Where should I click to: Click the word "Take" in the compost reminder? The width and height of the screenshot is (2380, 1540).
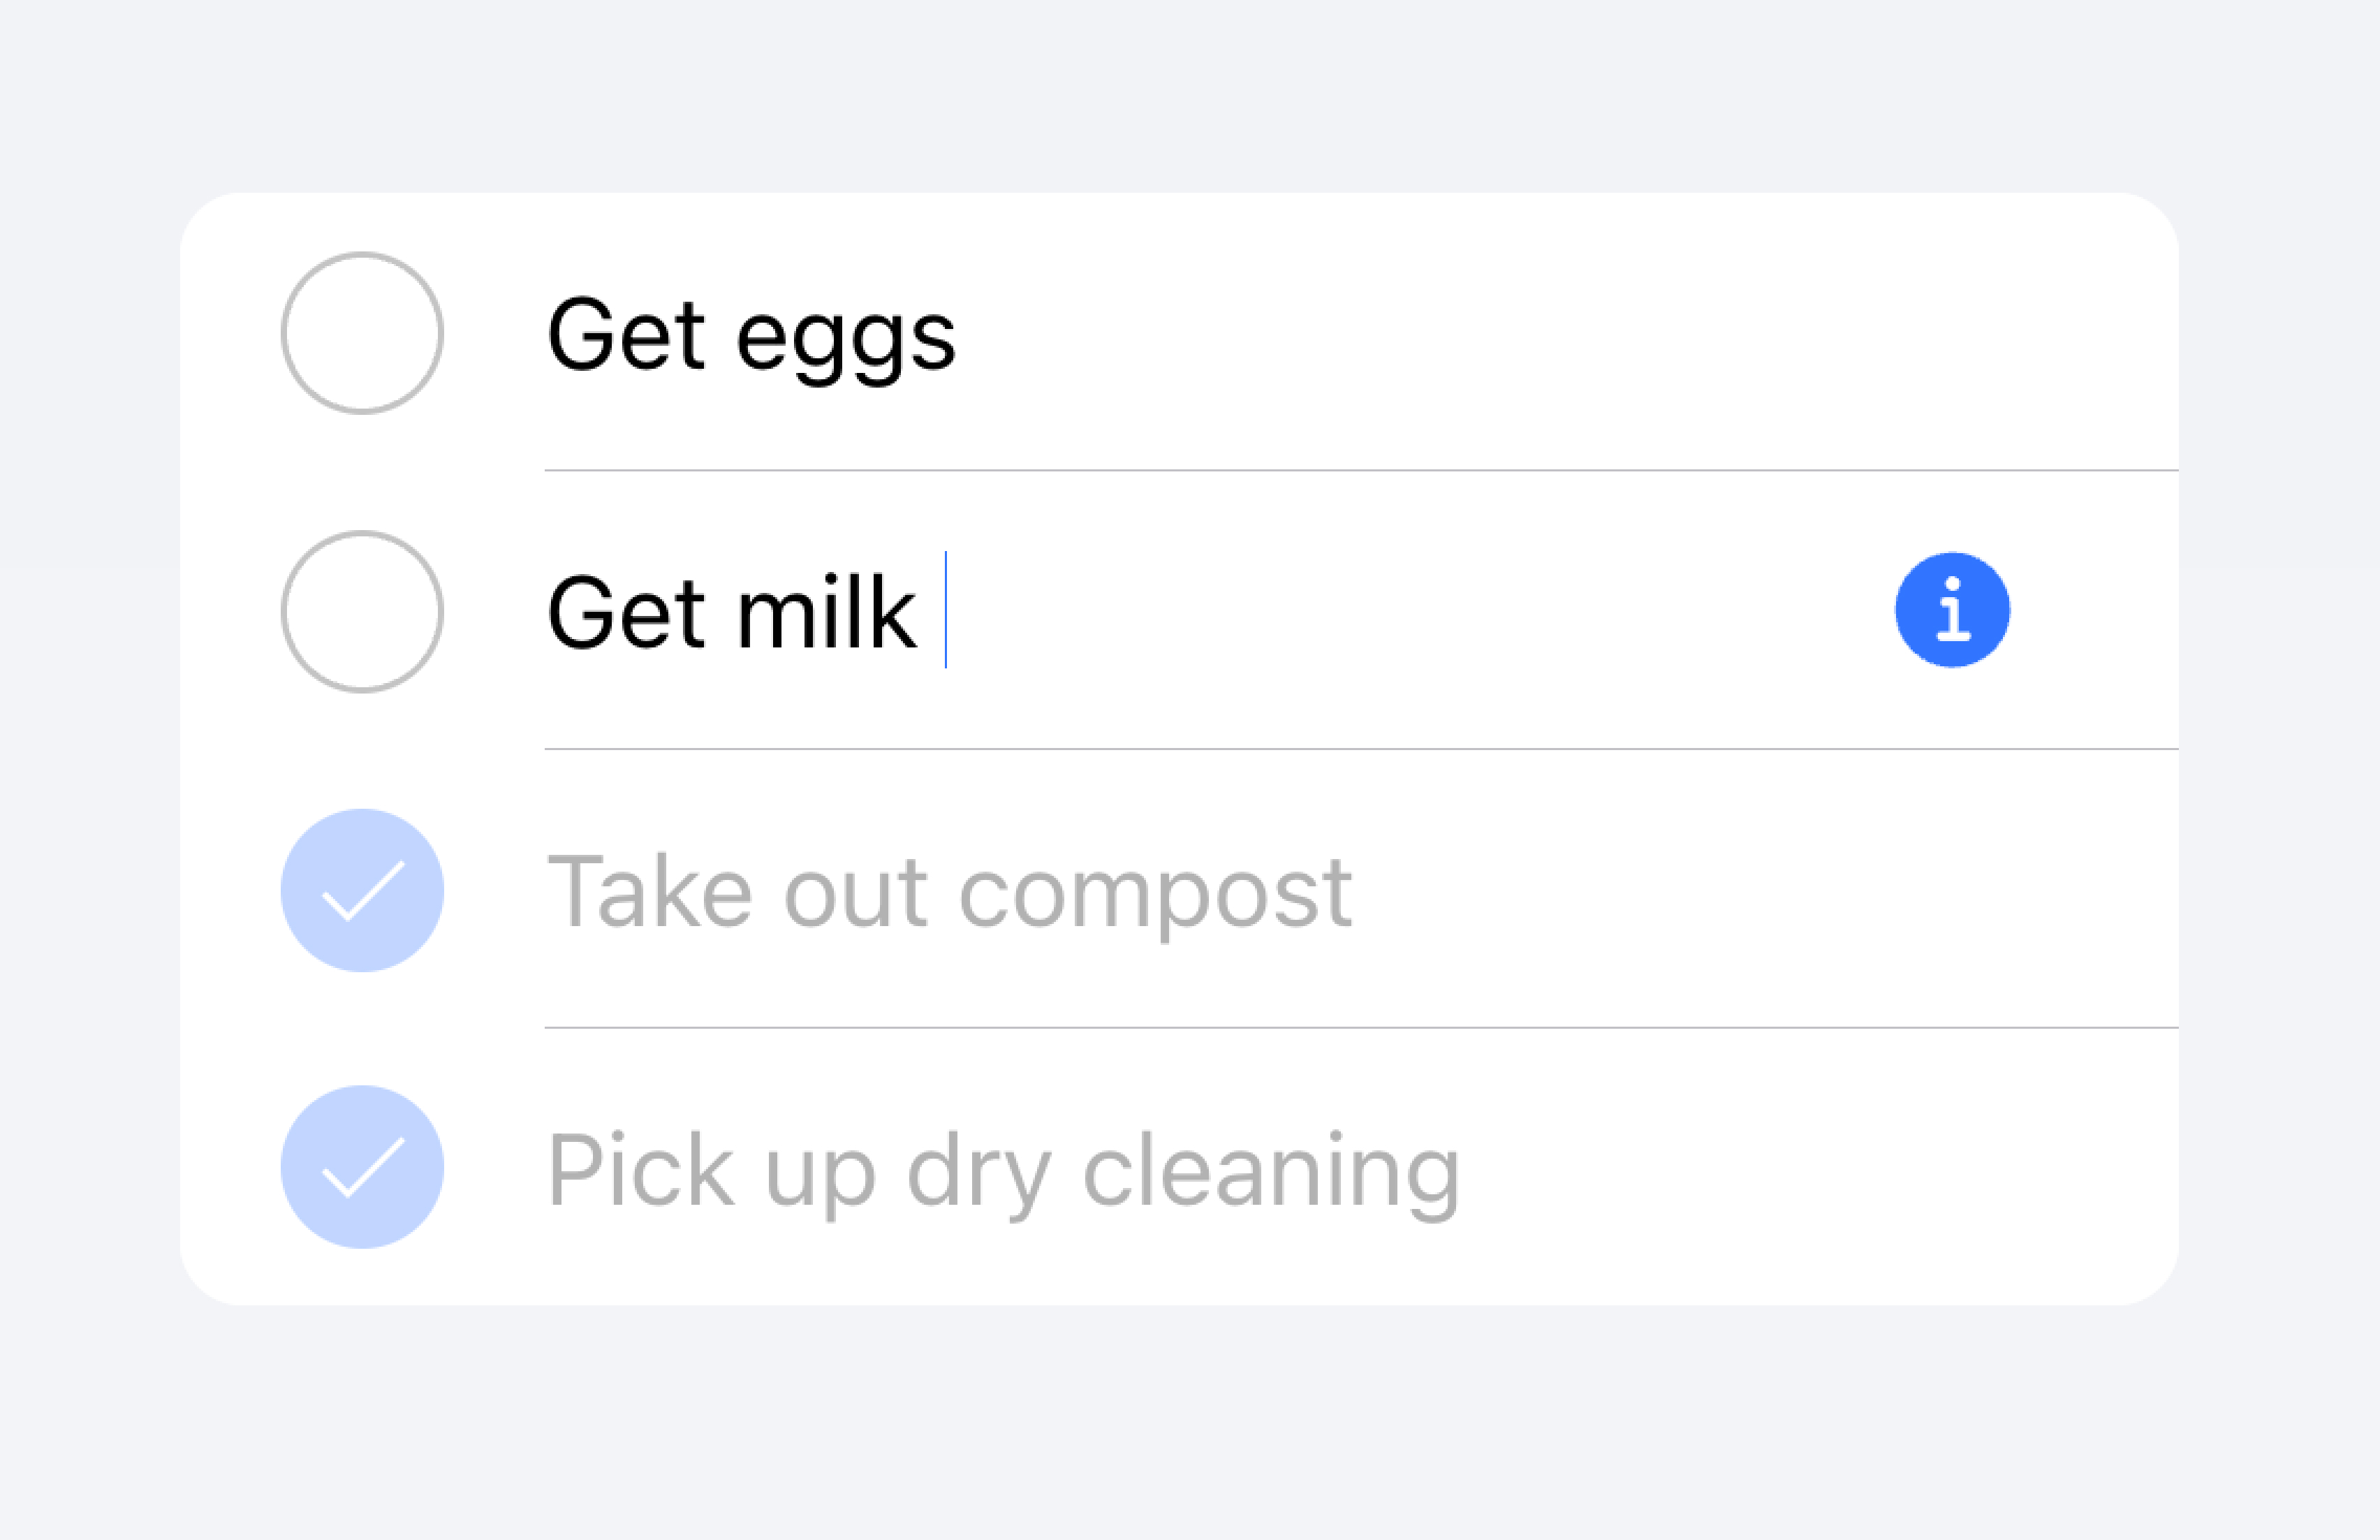tap(650, 891)
